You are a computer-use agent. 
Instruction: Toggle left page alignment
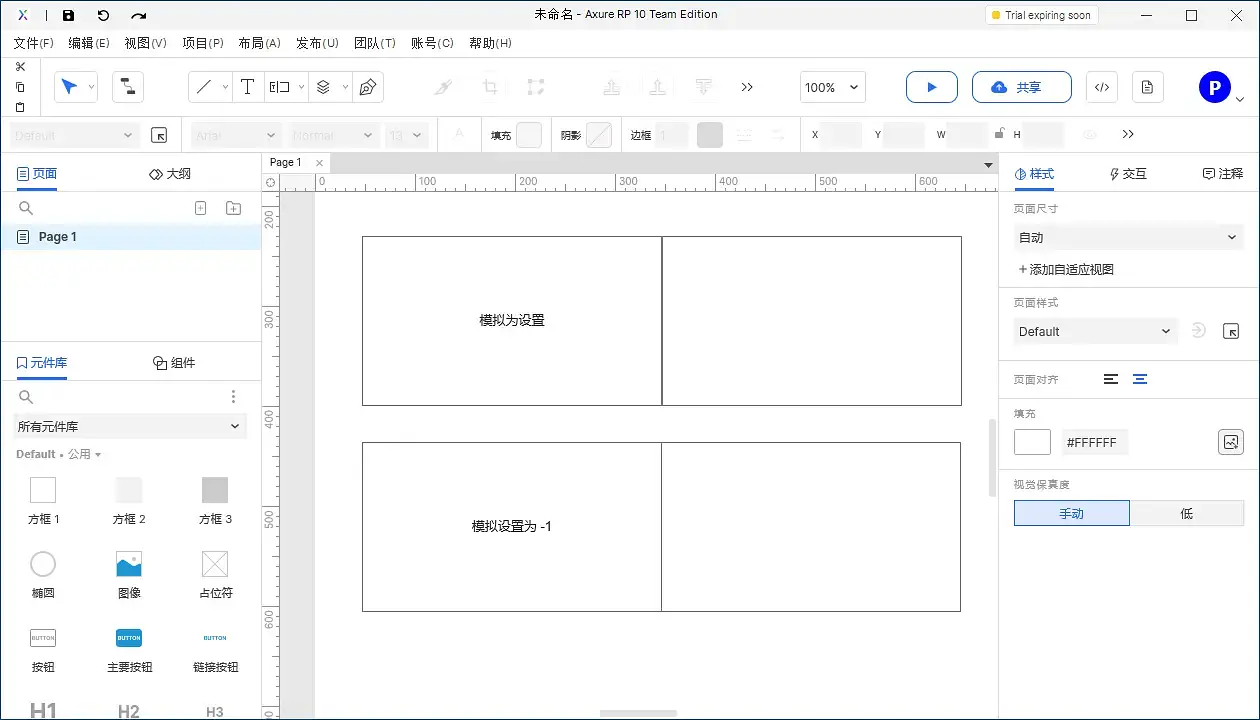[x=1110, y=379]
